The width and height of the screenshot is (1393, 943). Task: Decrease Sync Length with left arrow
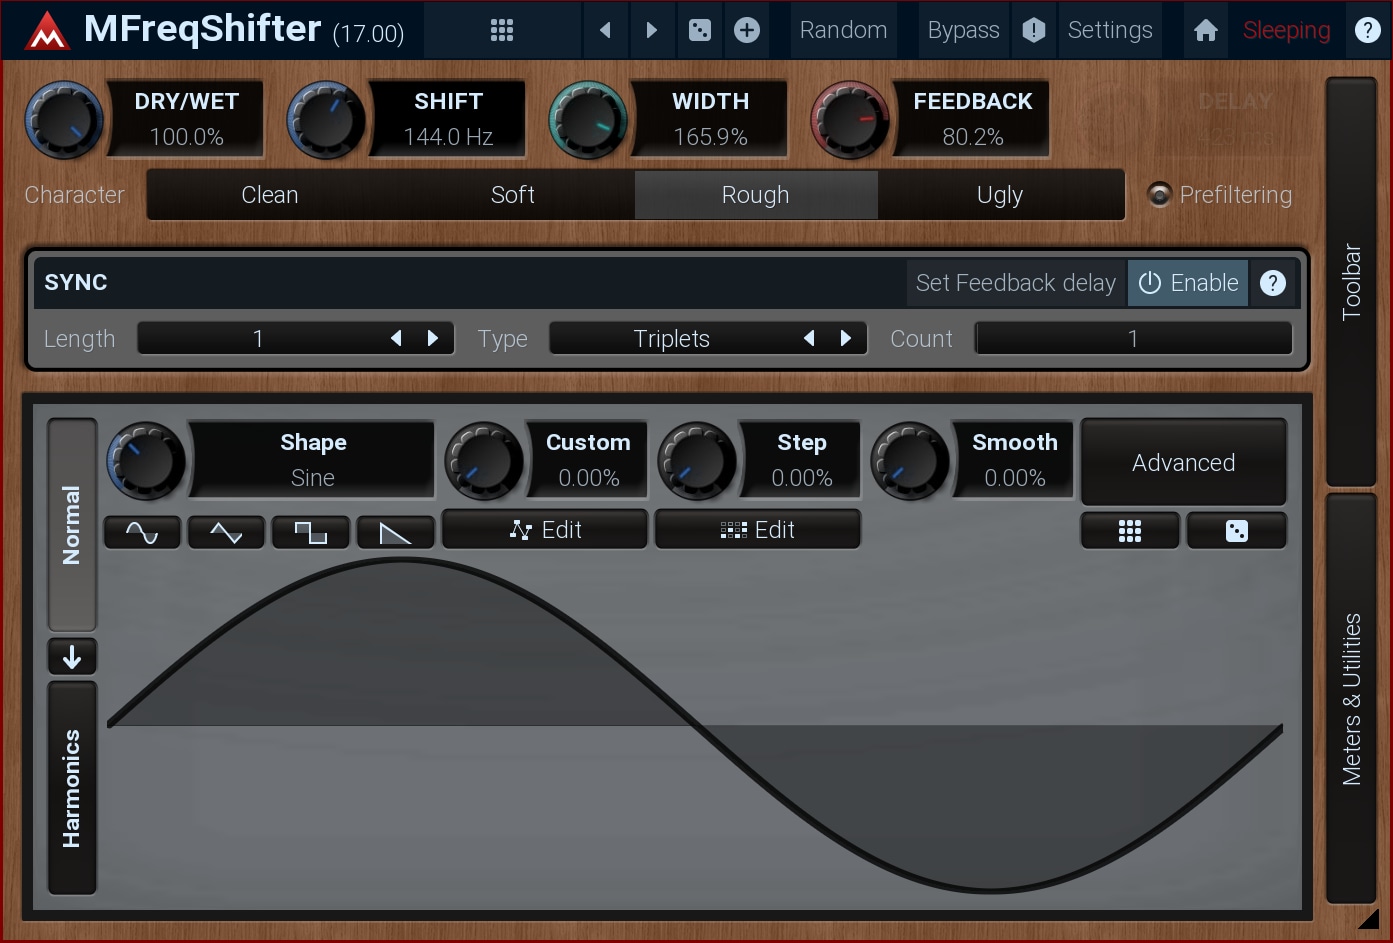point(396,339)
